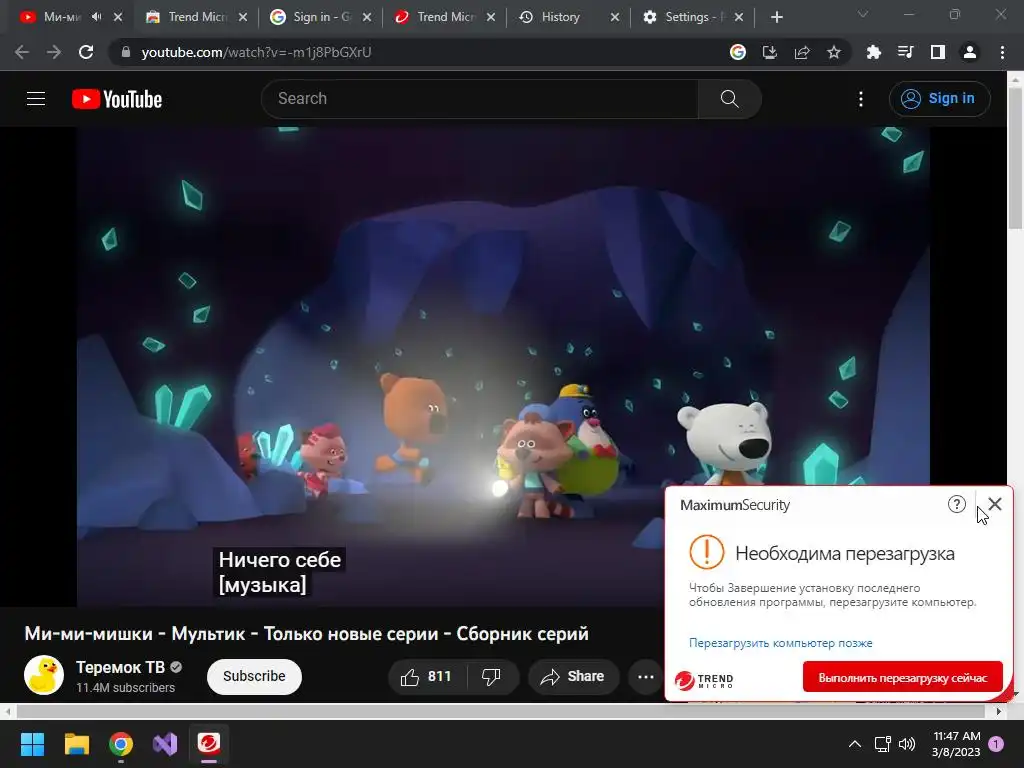The width and height of the screenshot is (1024, 768).
Task: Open the volume control in system tray
Action: [x=906, y=744]
